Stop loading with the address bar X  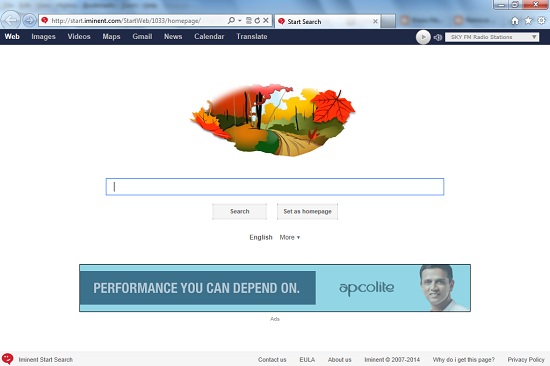266,20
